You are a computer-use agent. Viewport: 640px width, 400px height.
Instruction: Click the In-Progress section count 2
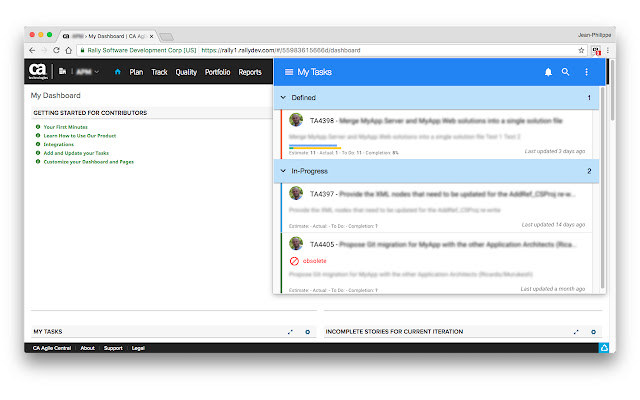pyautogui.click(x=589, y=171)
